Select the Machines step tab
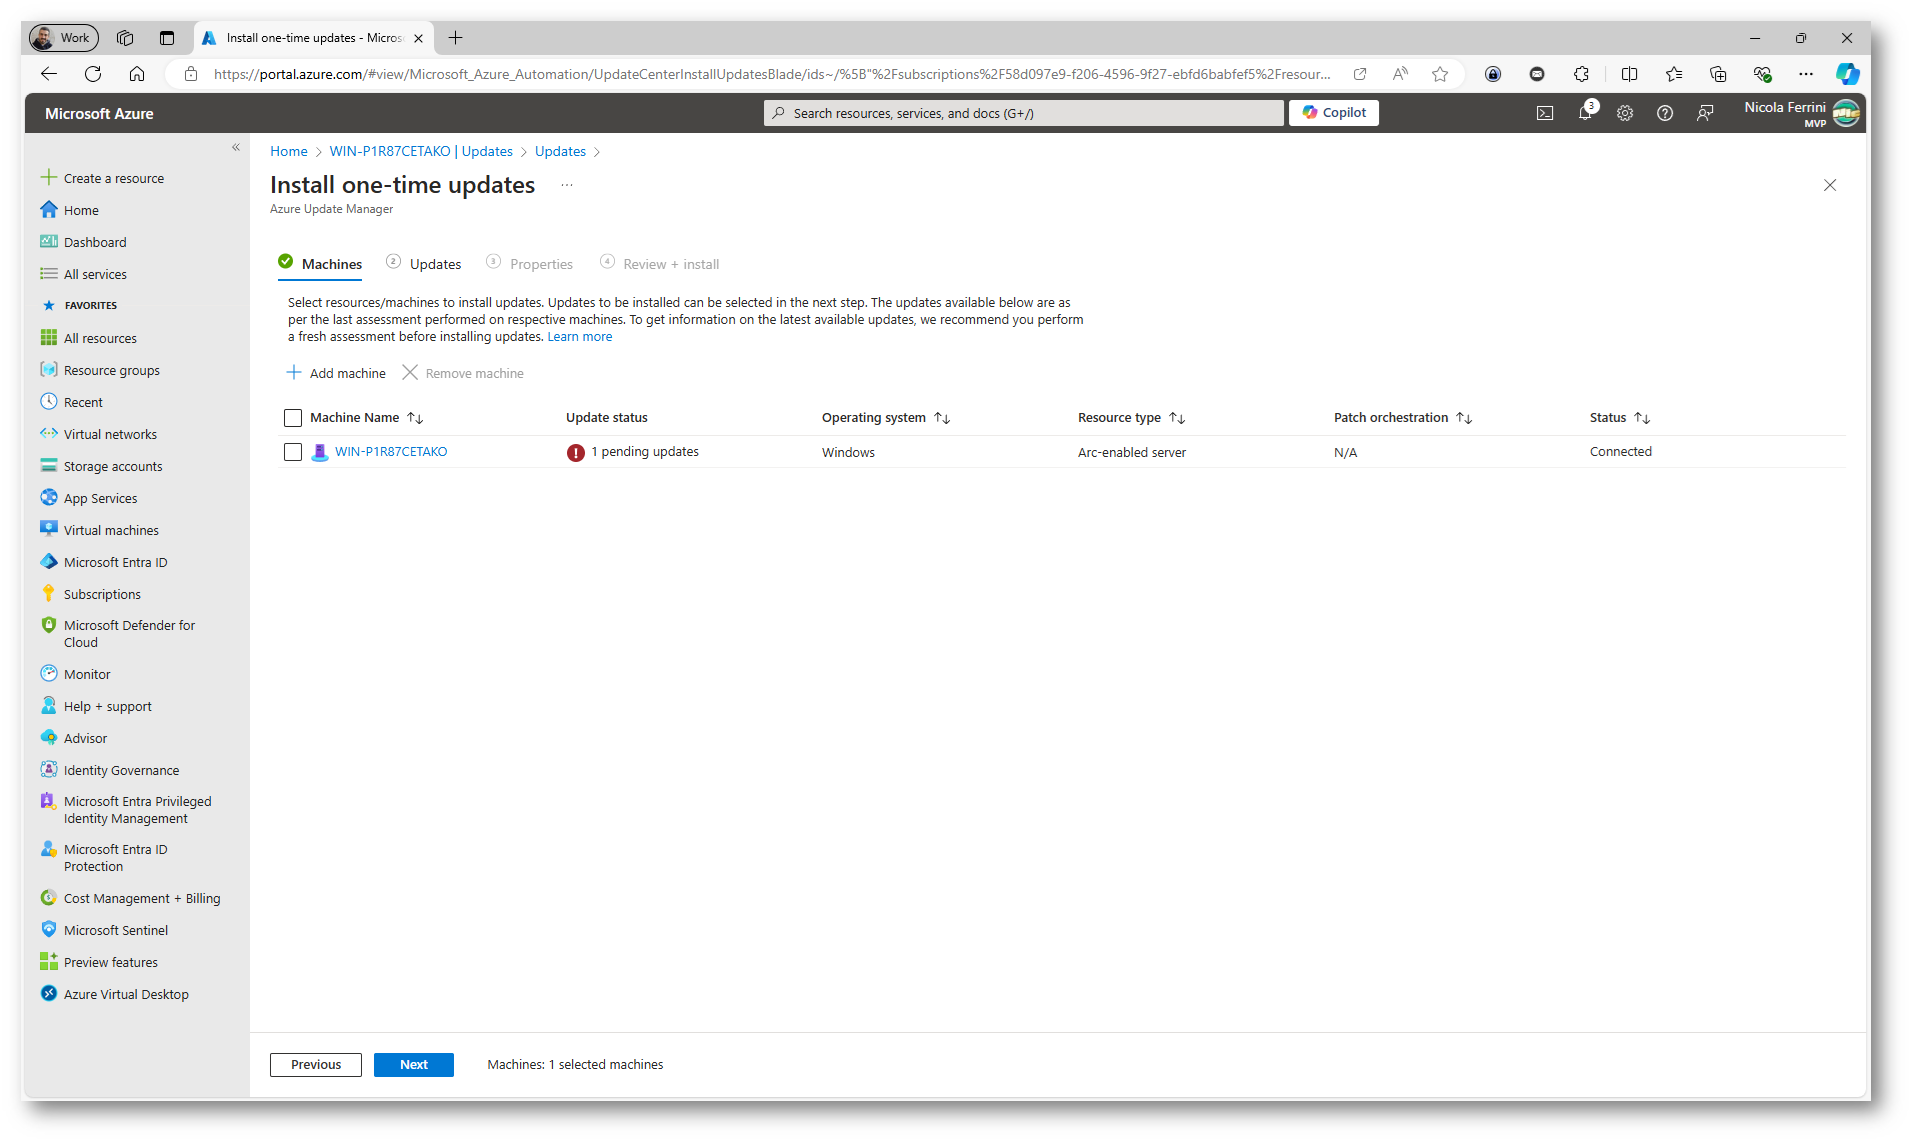Screen dimensions: 1913x1143 331,264
